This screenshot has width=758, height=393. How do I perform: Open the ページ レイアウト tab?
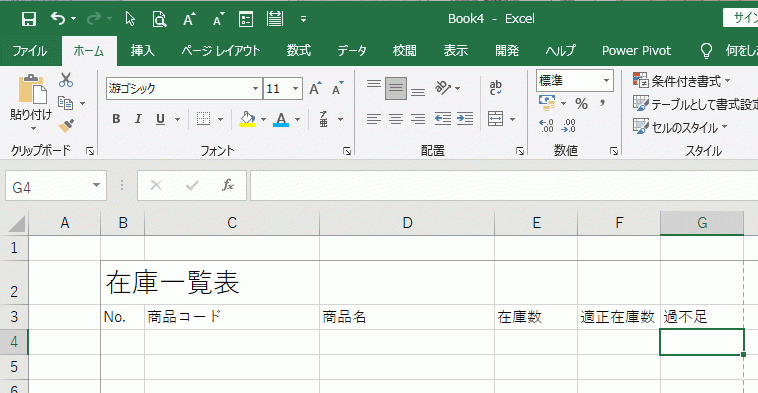[221, 51]
